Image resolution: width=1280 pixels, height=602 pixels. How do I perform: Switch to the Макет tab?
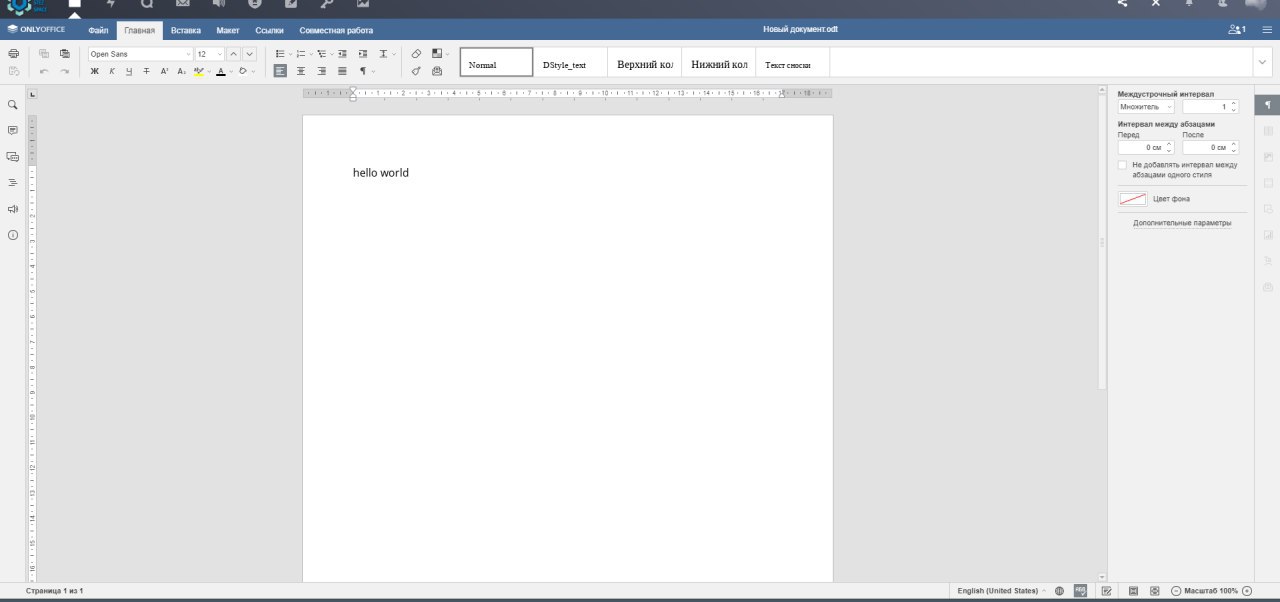[x=228, y=30]
